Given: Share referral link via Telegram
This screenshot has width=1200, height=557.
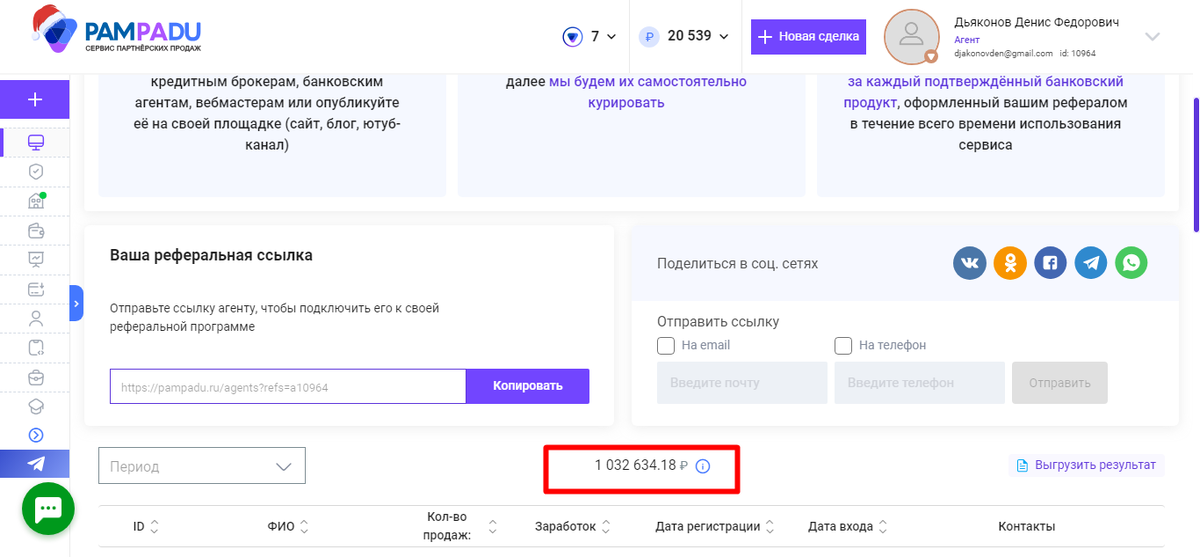Looking at the screenshot, I should (1091, 263).
